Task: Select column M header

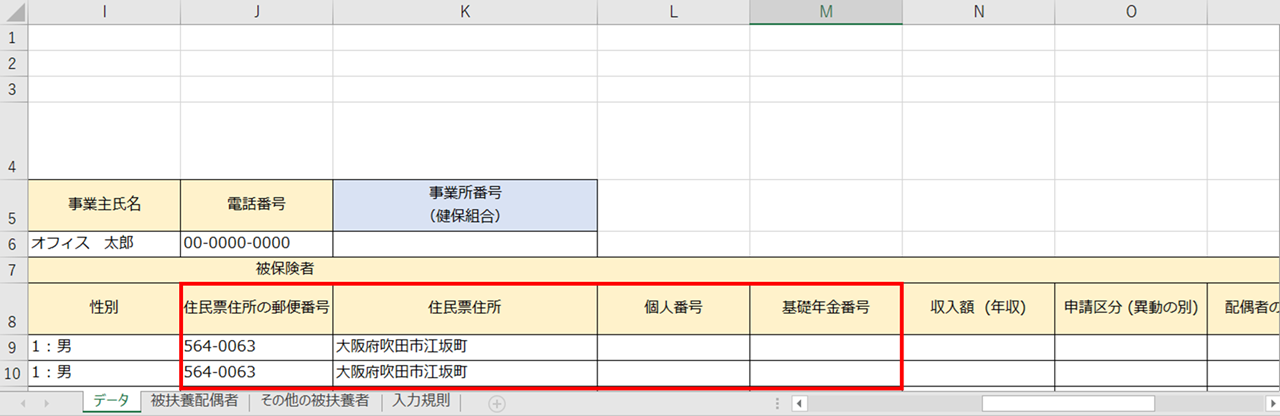Action: pyautogui.click(x=826, y=12)
